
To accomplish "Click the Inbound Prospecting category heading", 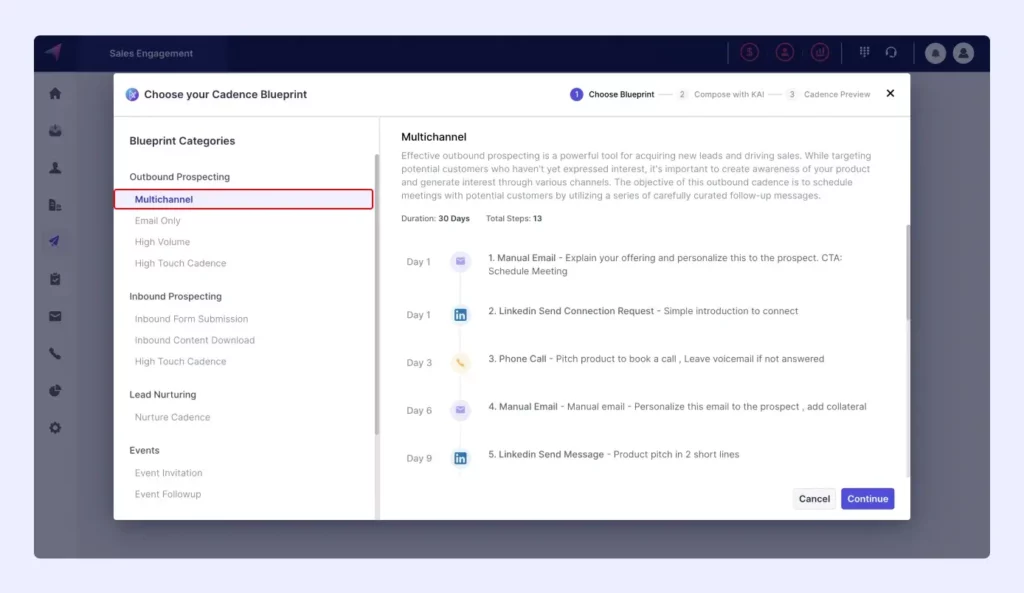I will [x=176, y=296].
